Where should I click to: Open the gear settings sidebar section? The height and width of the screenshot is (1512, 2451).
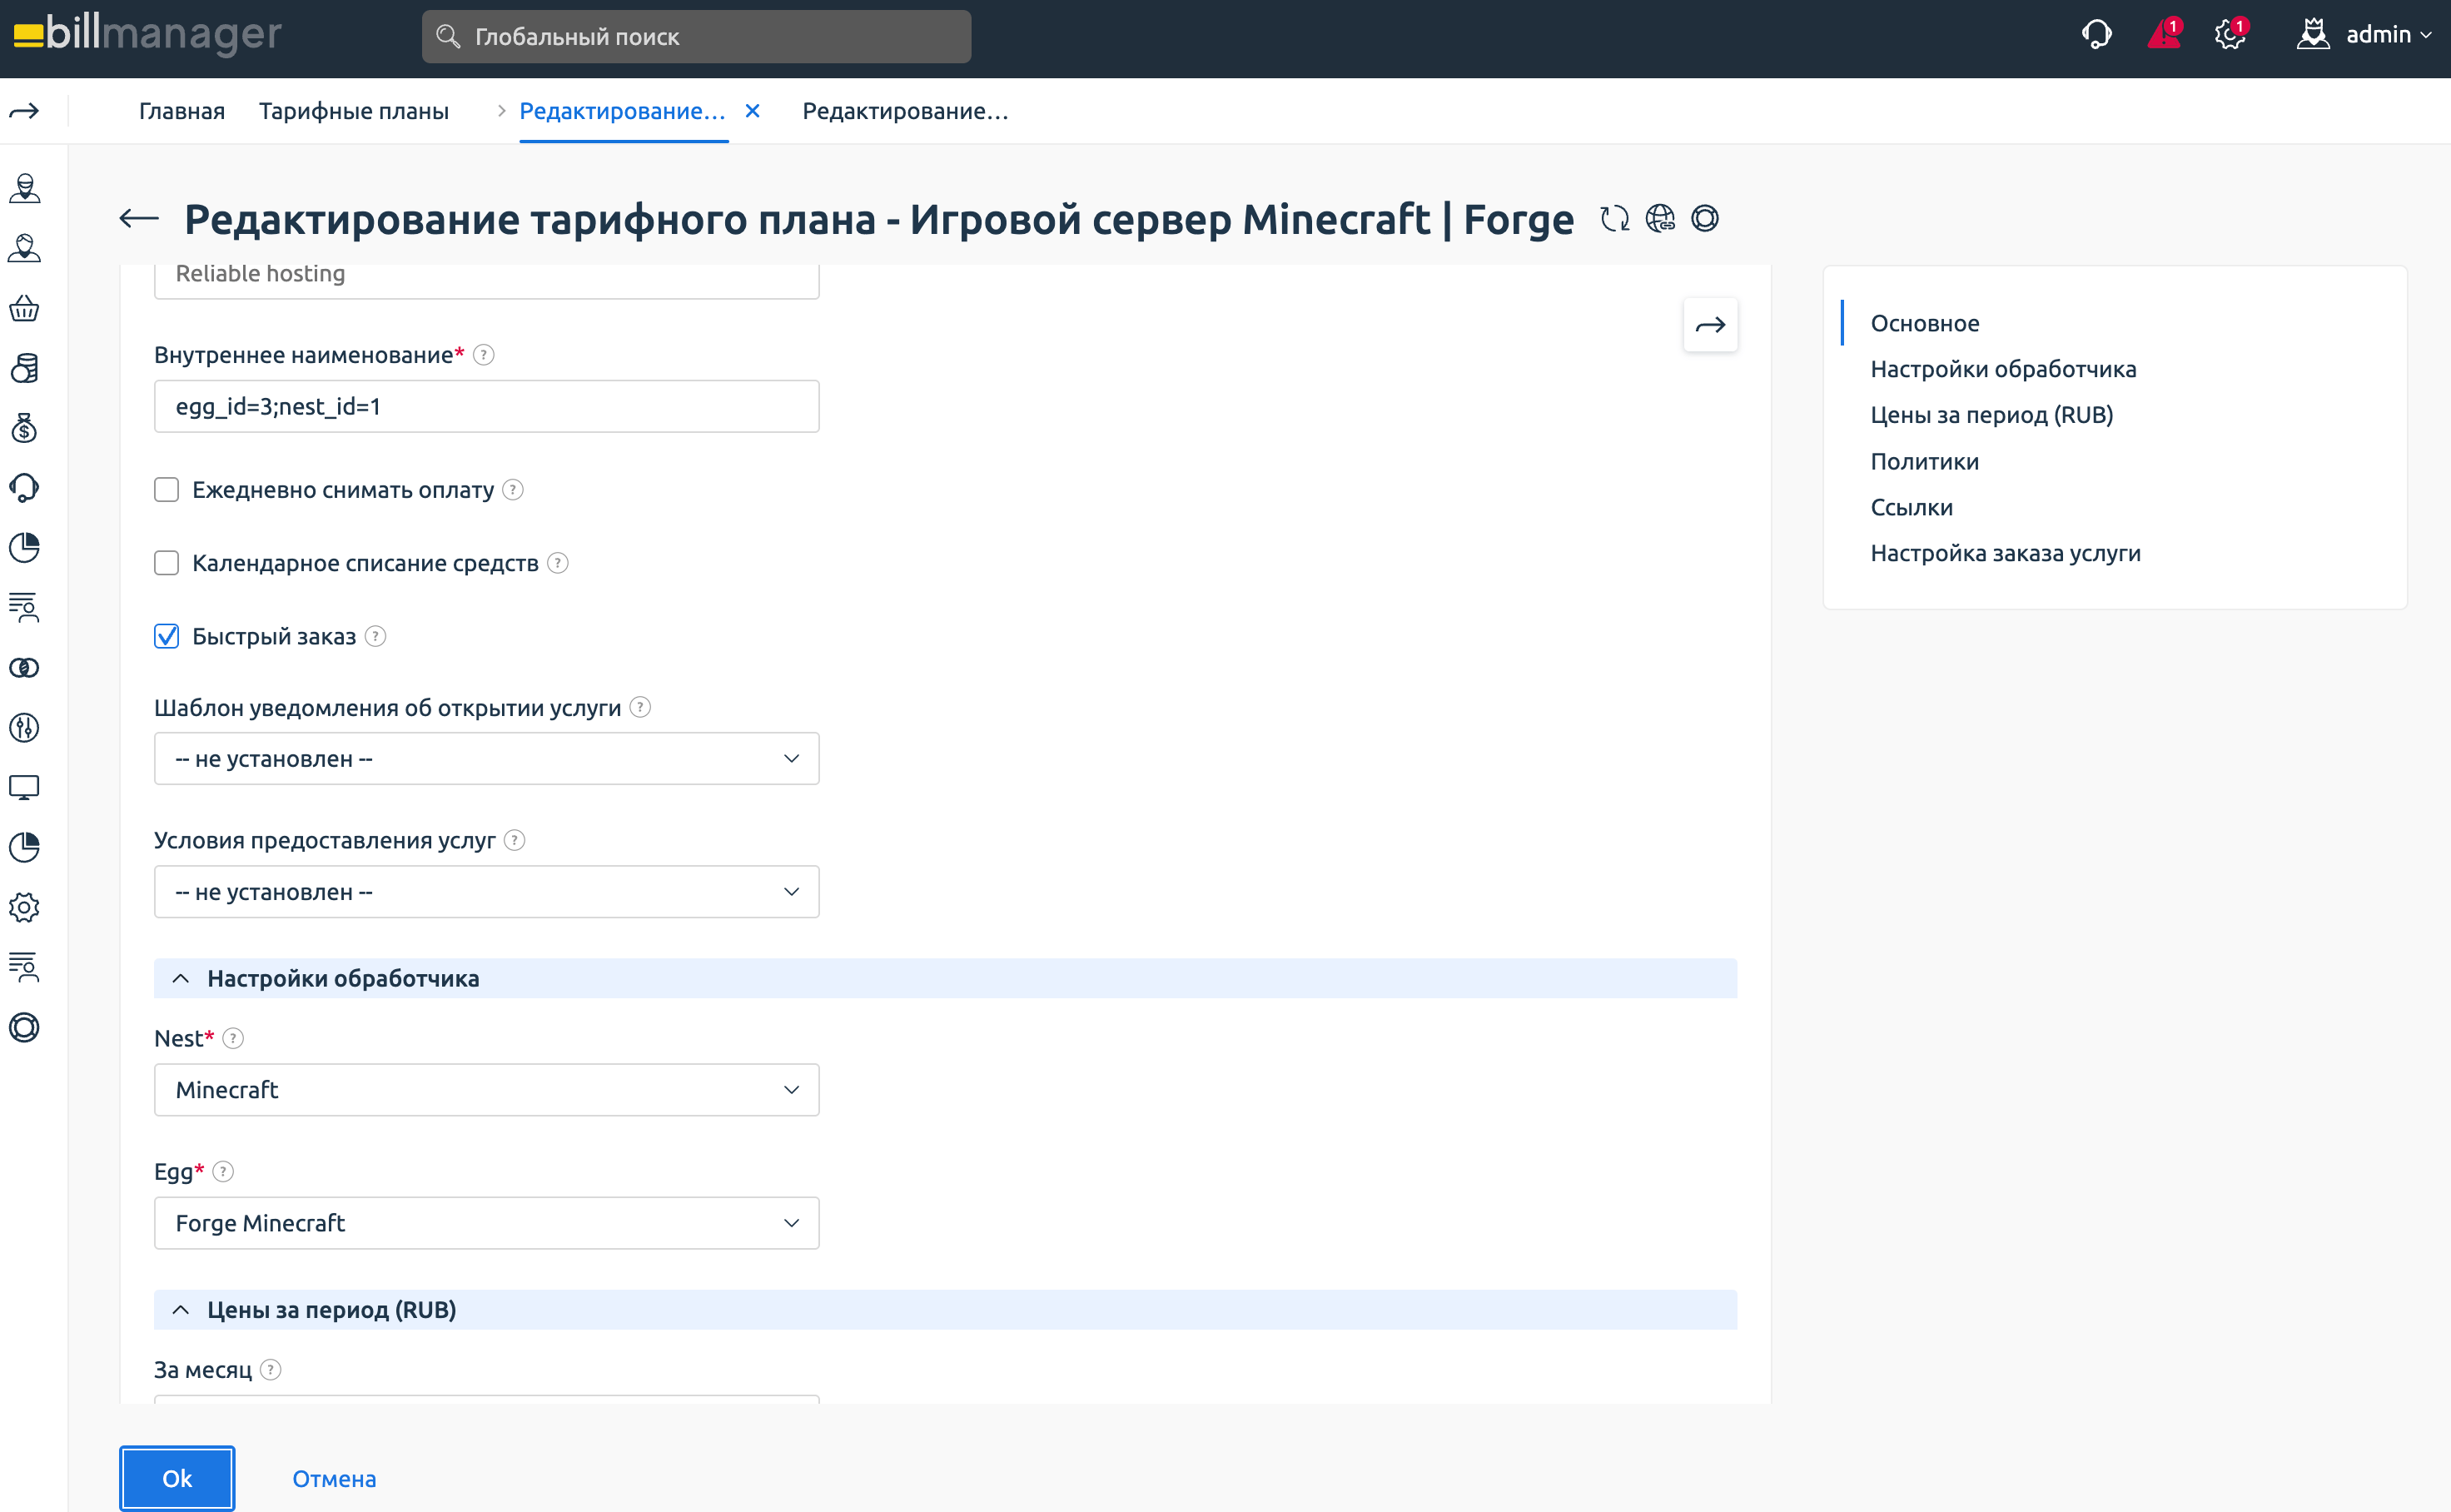[x=25, y=908]
